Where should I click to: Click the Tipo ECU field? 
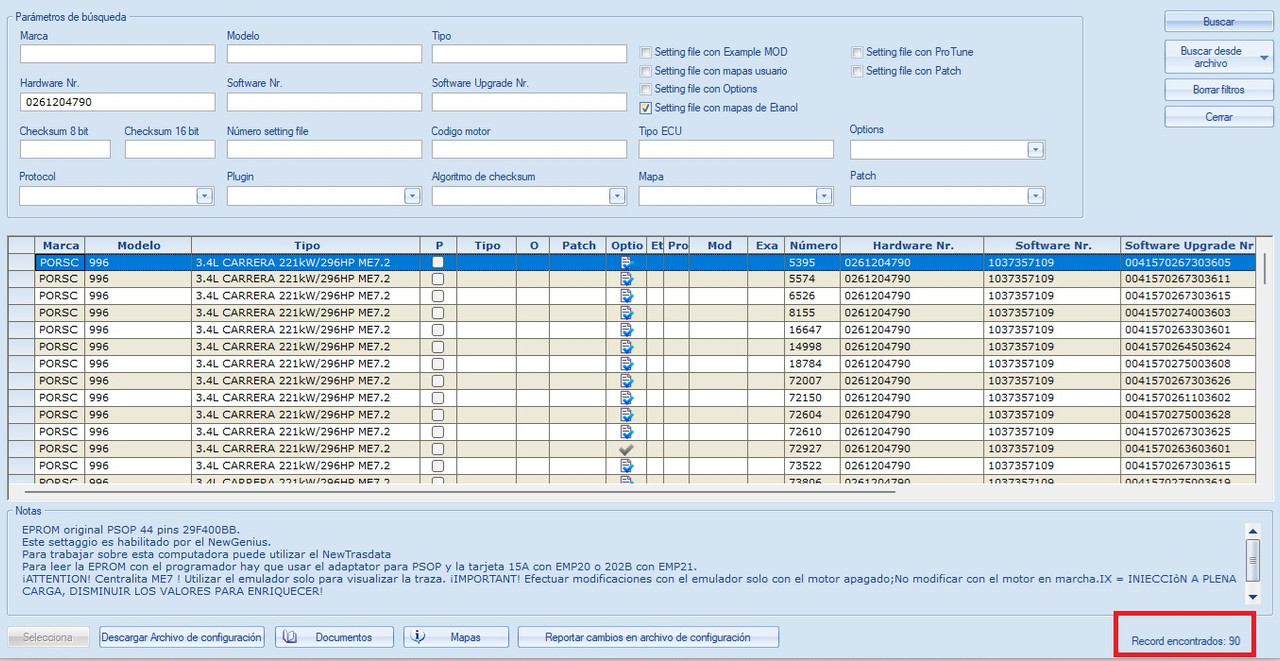click(x=736, y=149)
